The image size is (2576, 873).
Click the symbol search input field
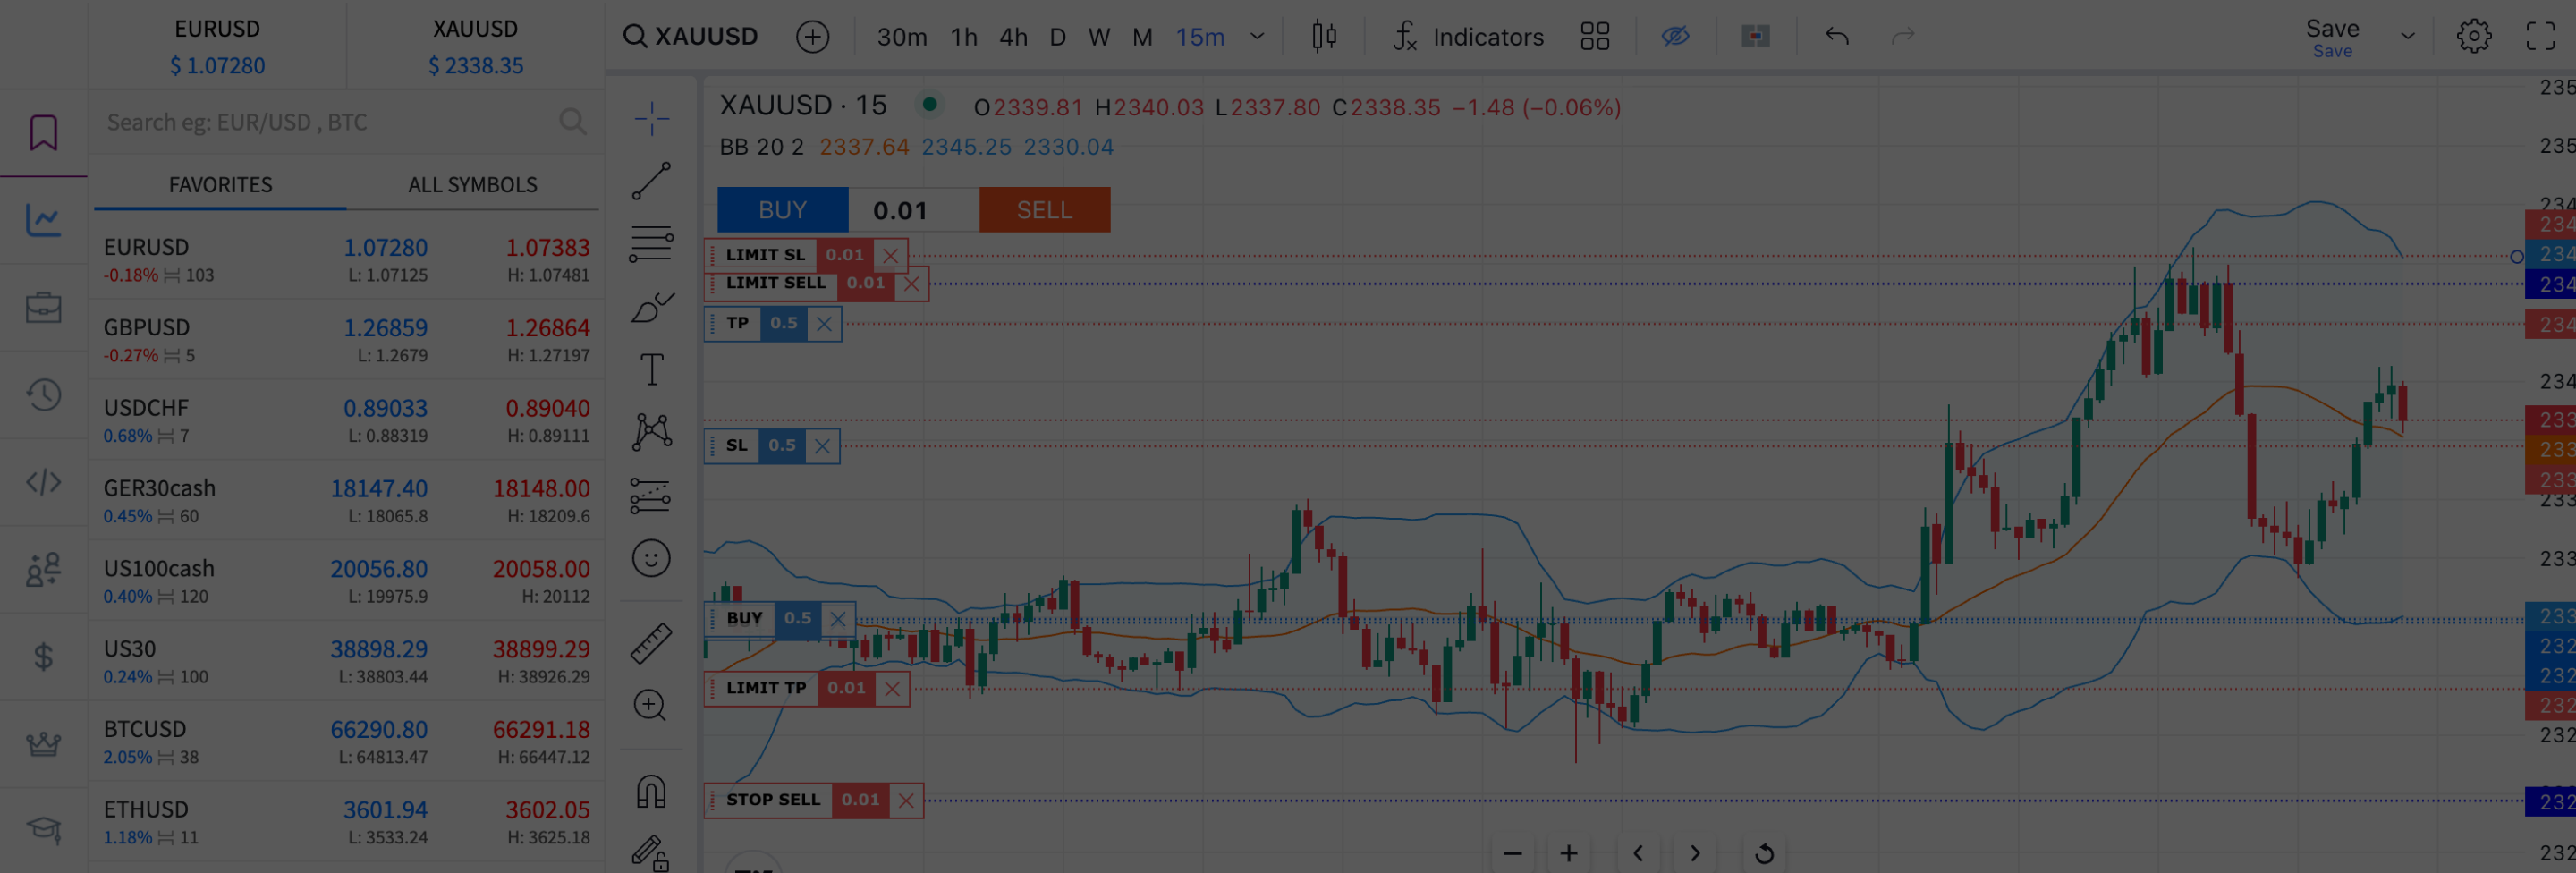click(330, 122)
